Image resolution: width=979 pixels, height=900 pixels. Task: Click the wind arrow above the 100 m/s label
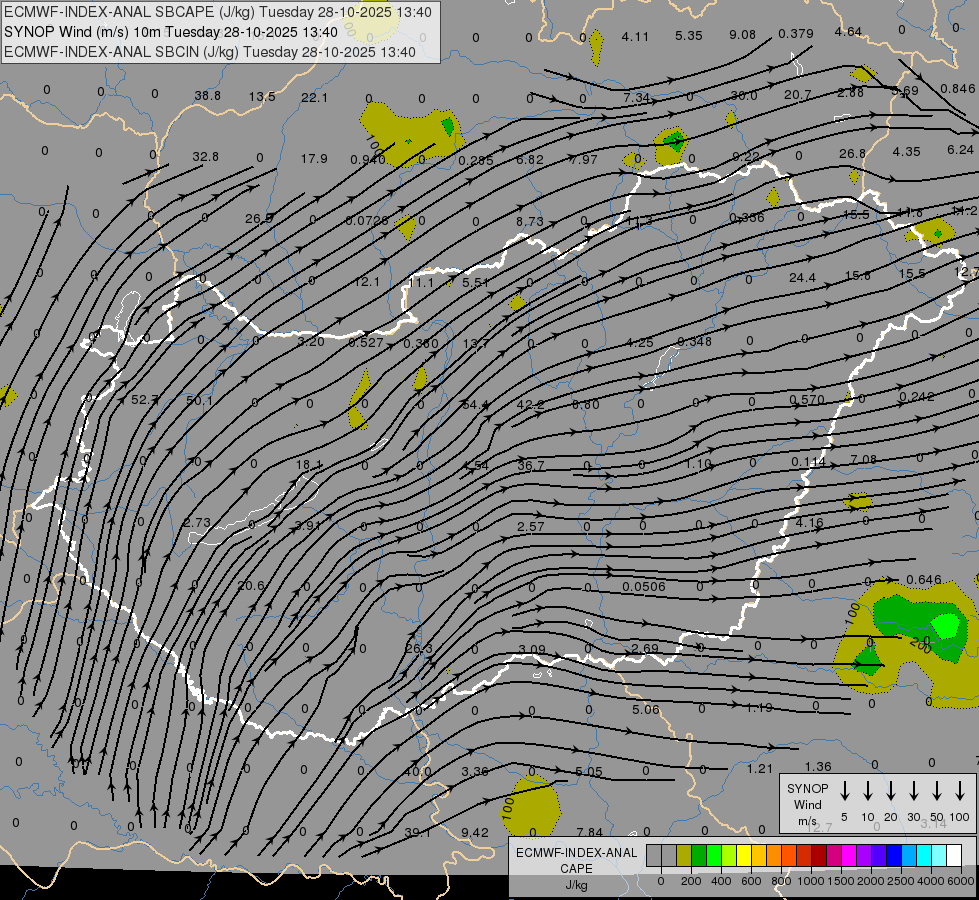(x=960, y=791)
